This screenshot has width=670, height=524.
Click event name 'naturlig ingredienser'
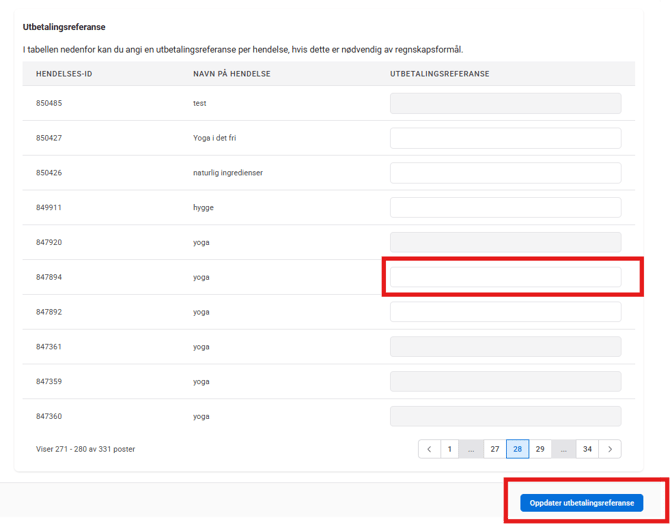tap(228, 173)
